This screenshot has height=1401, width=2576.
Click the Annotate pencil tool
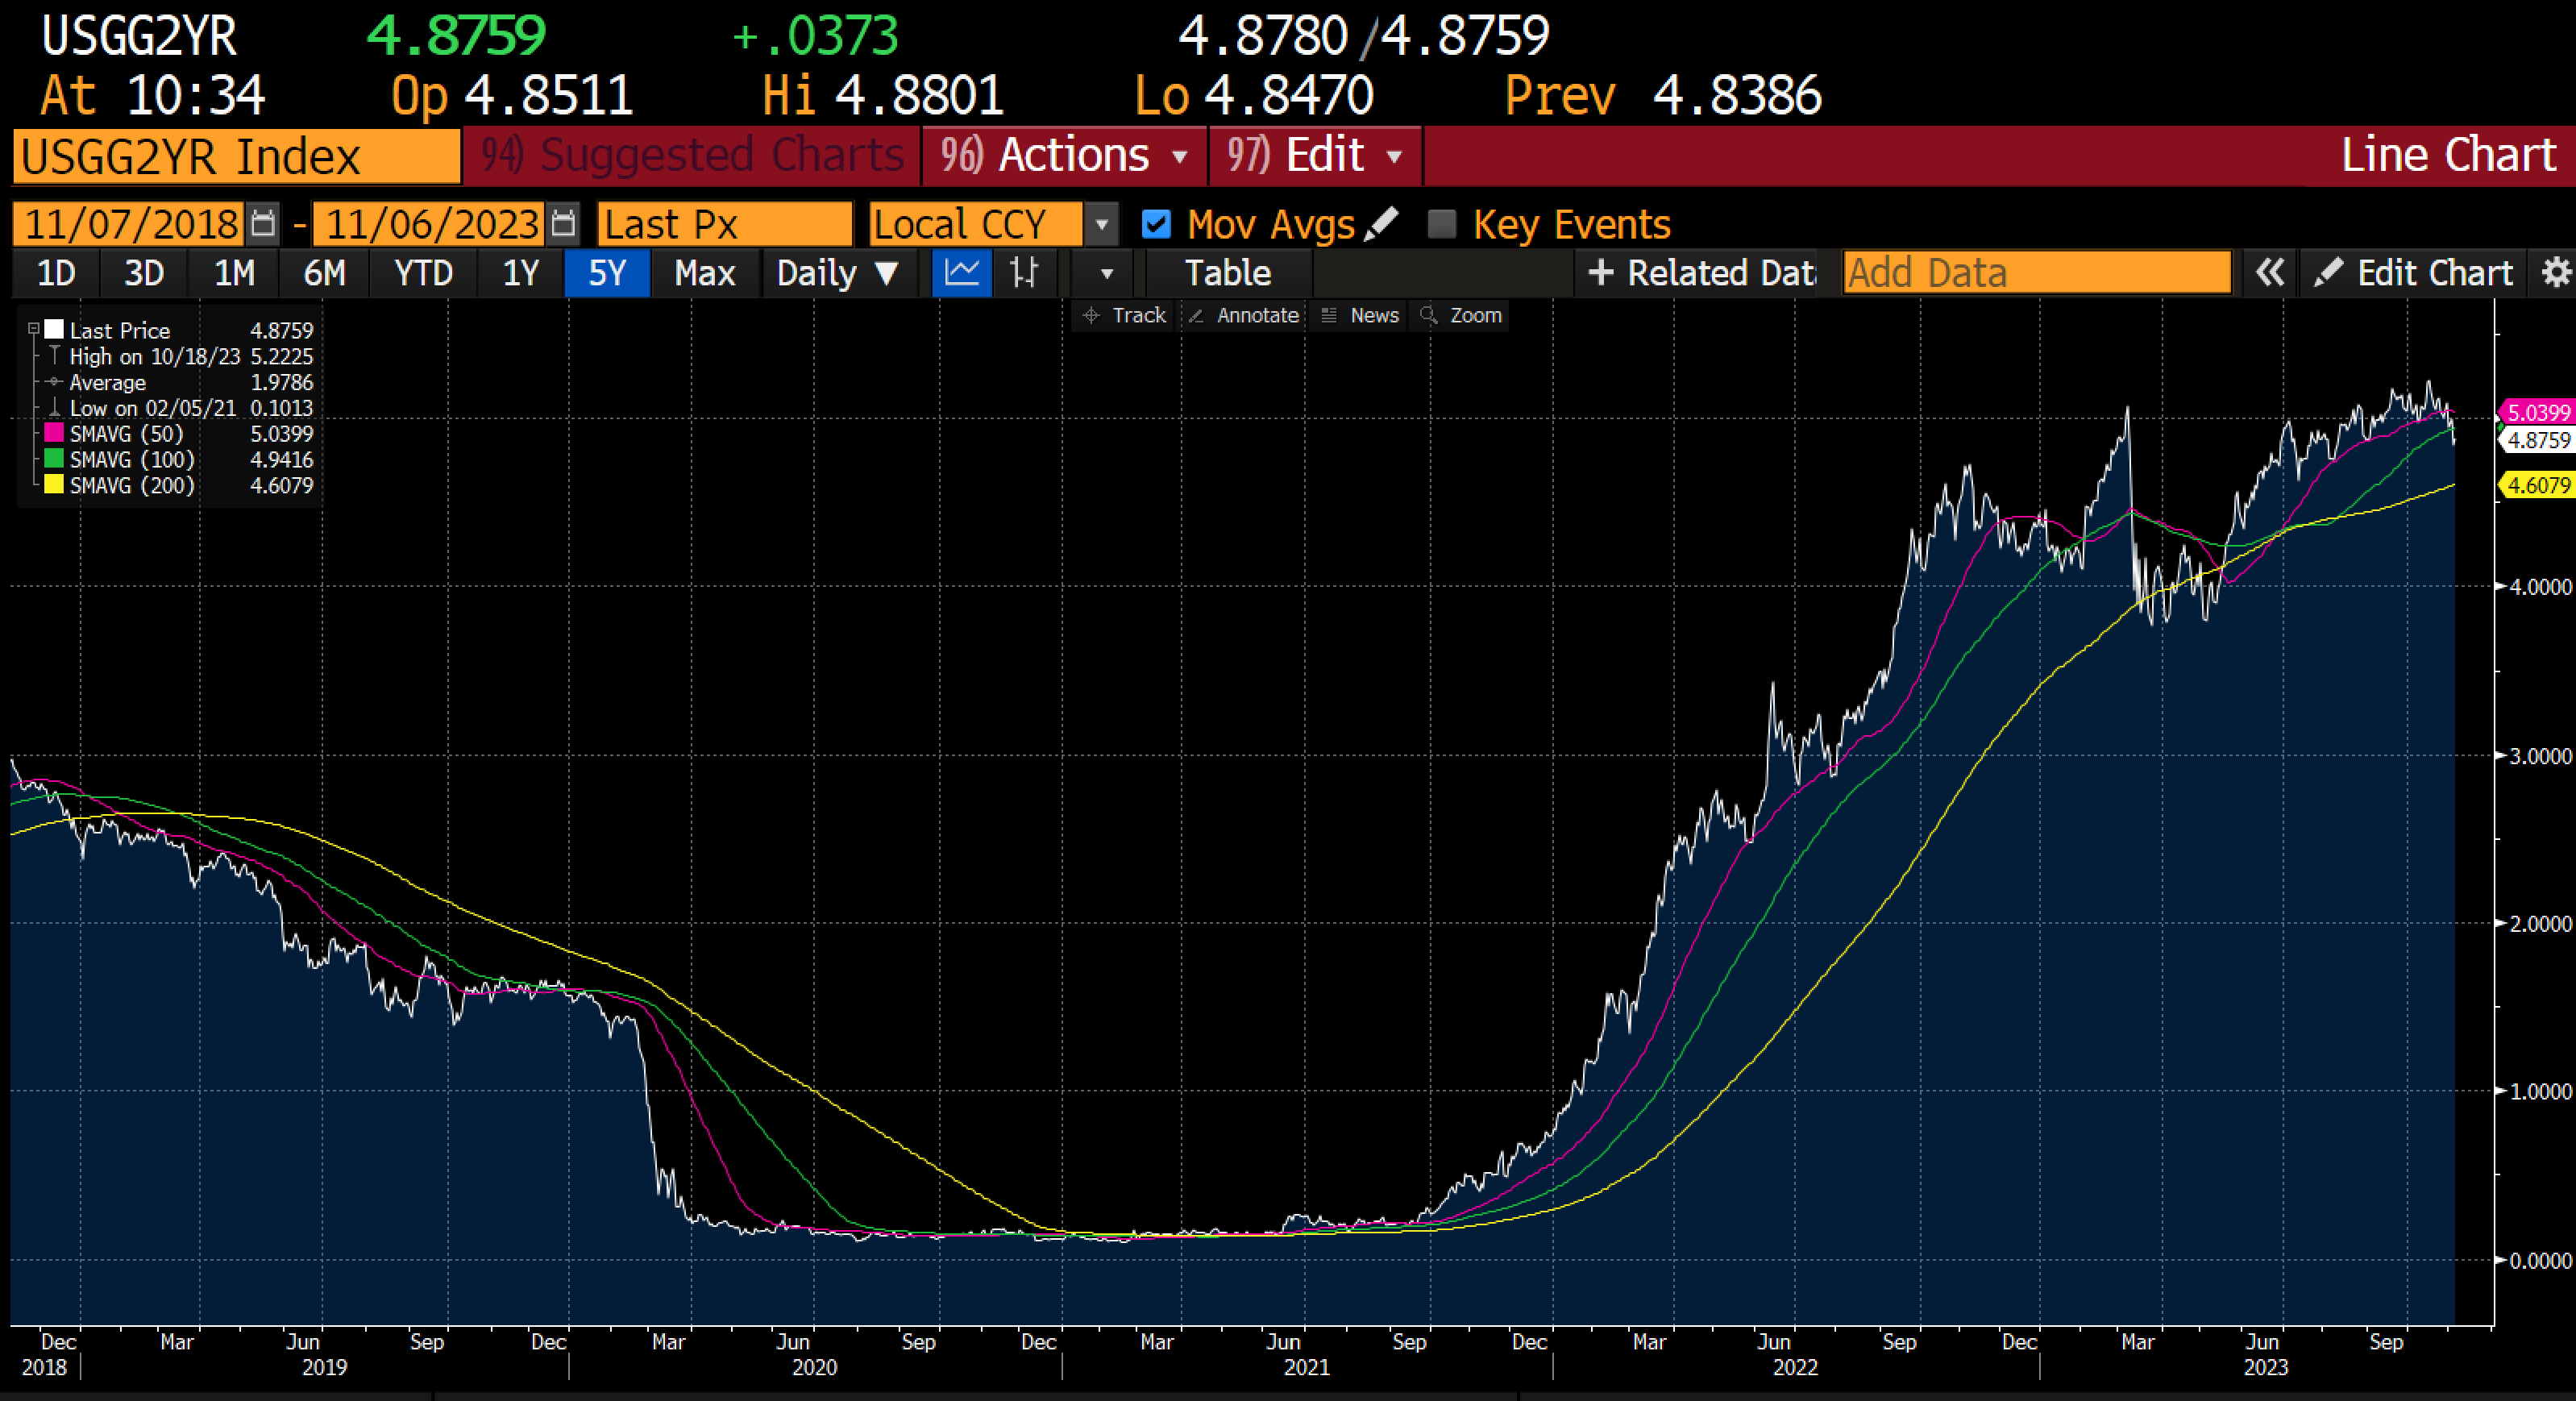pyautogui.click(x=1242, y=315)
